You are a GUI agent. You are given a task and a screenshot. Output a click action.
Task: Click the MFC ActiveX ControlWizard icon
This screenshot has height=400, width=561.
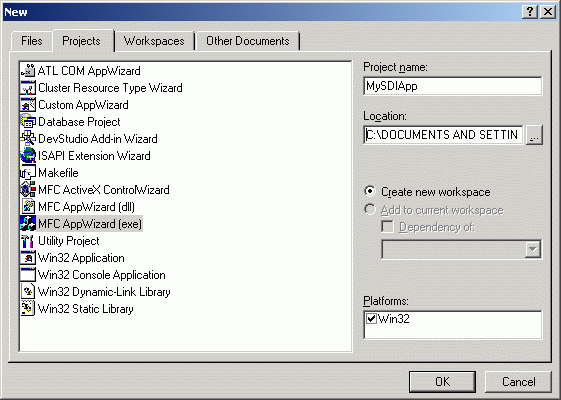pyautogui.click(x=28, y=190)
